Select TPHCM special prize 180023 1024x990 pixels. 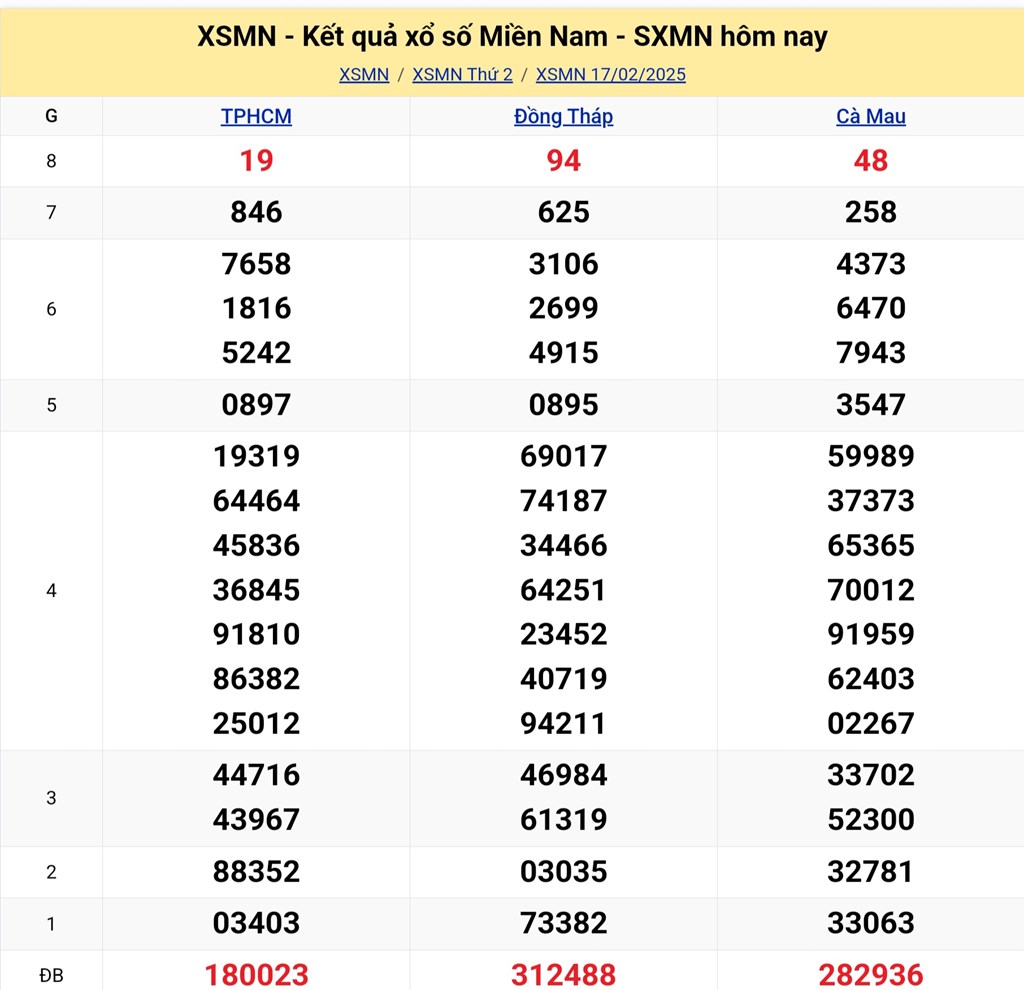(256, 975)
